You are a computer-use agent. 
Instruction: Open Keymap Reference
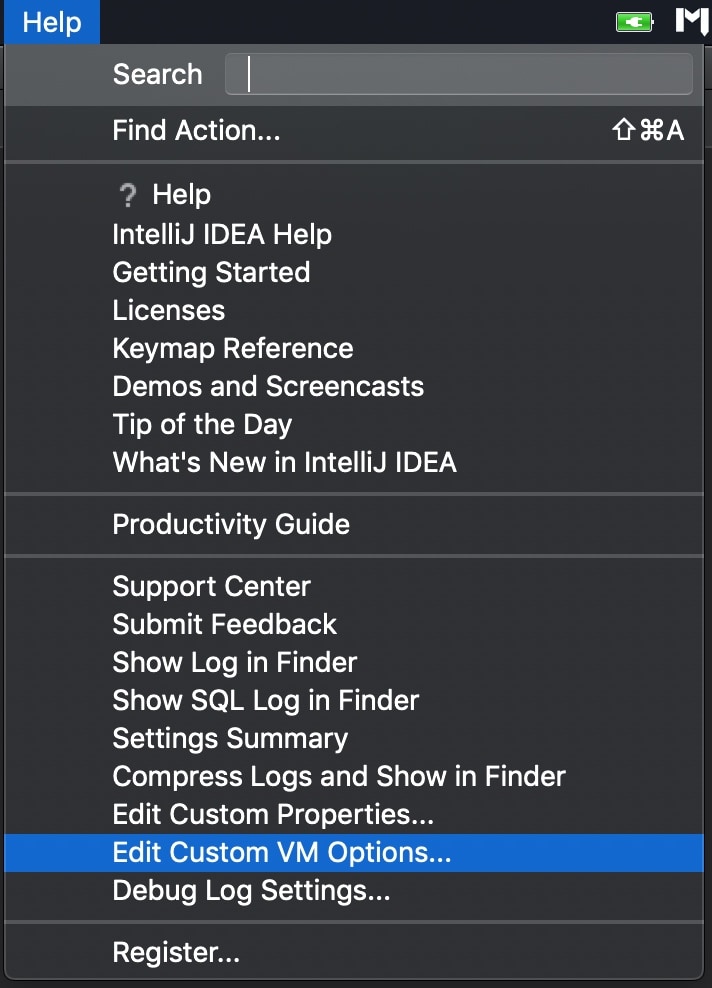click(233, 349)
